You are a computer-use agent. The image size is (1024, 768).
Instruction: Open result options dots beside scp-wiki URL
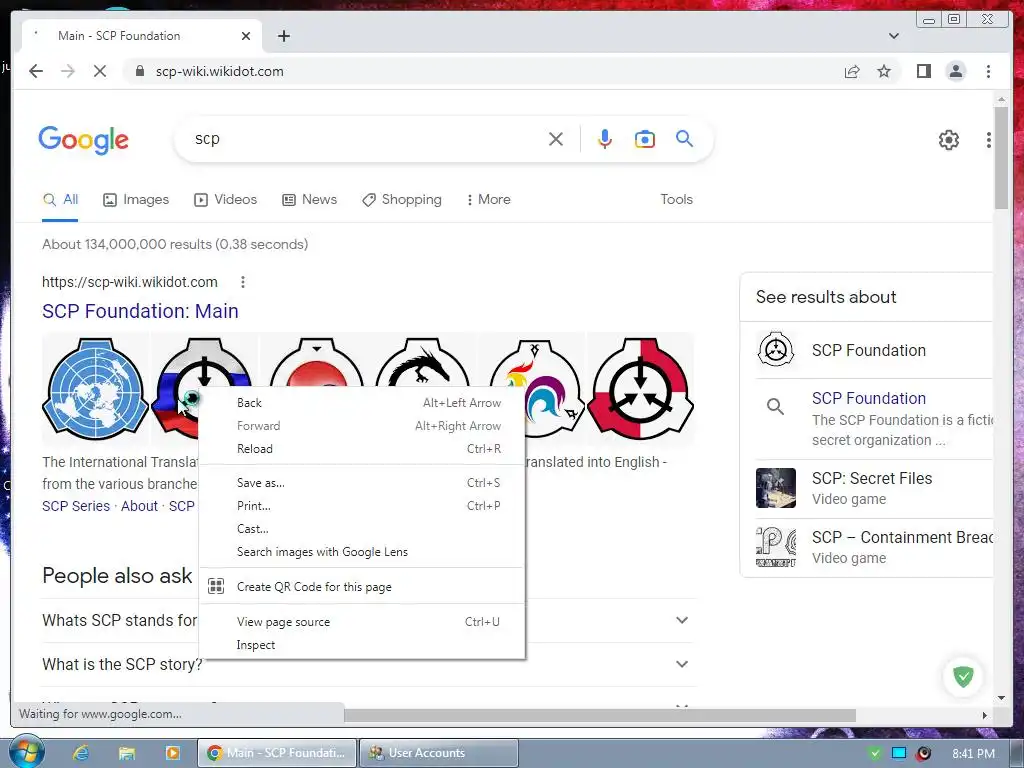point(243,282)
